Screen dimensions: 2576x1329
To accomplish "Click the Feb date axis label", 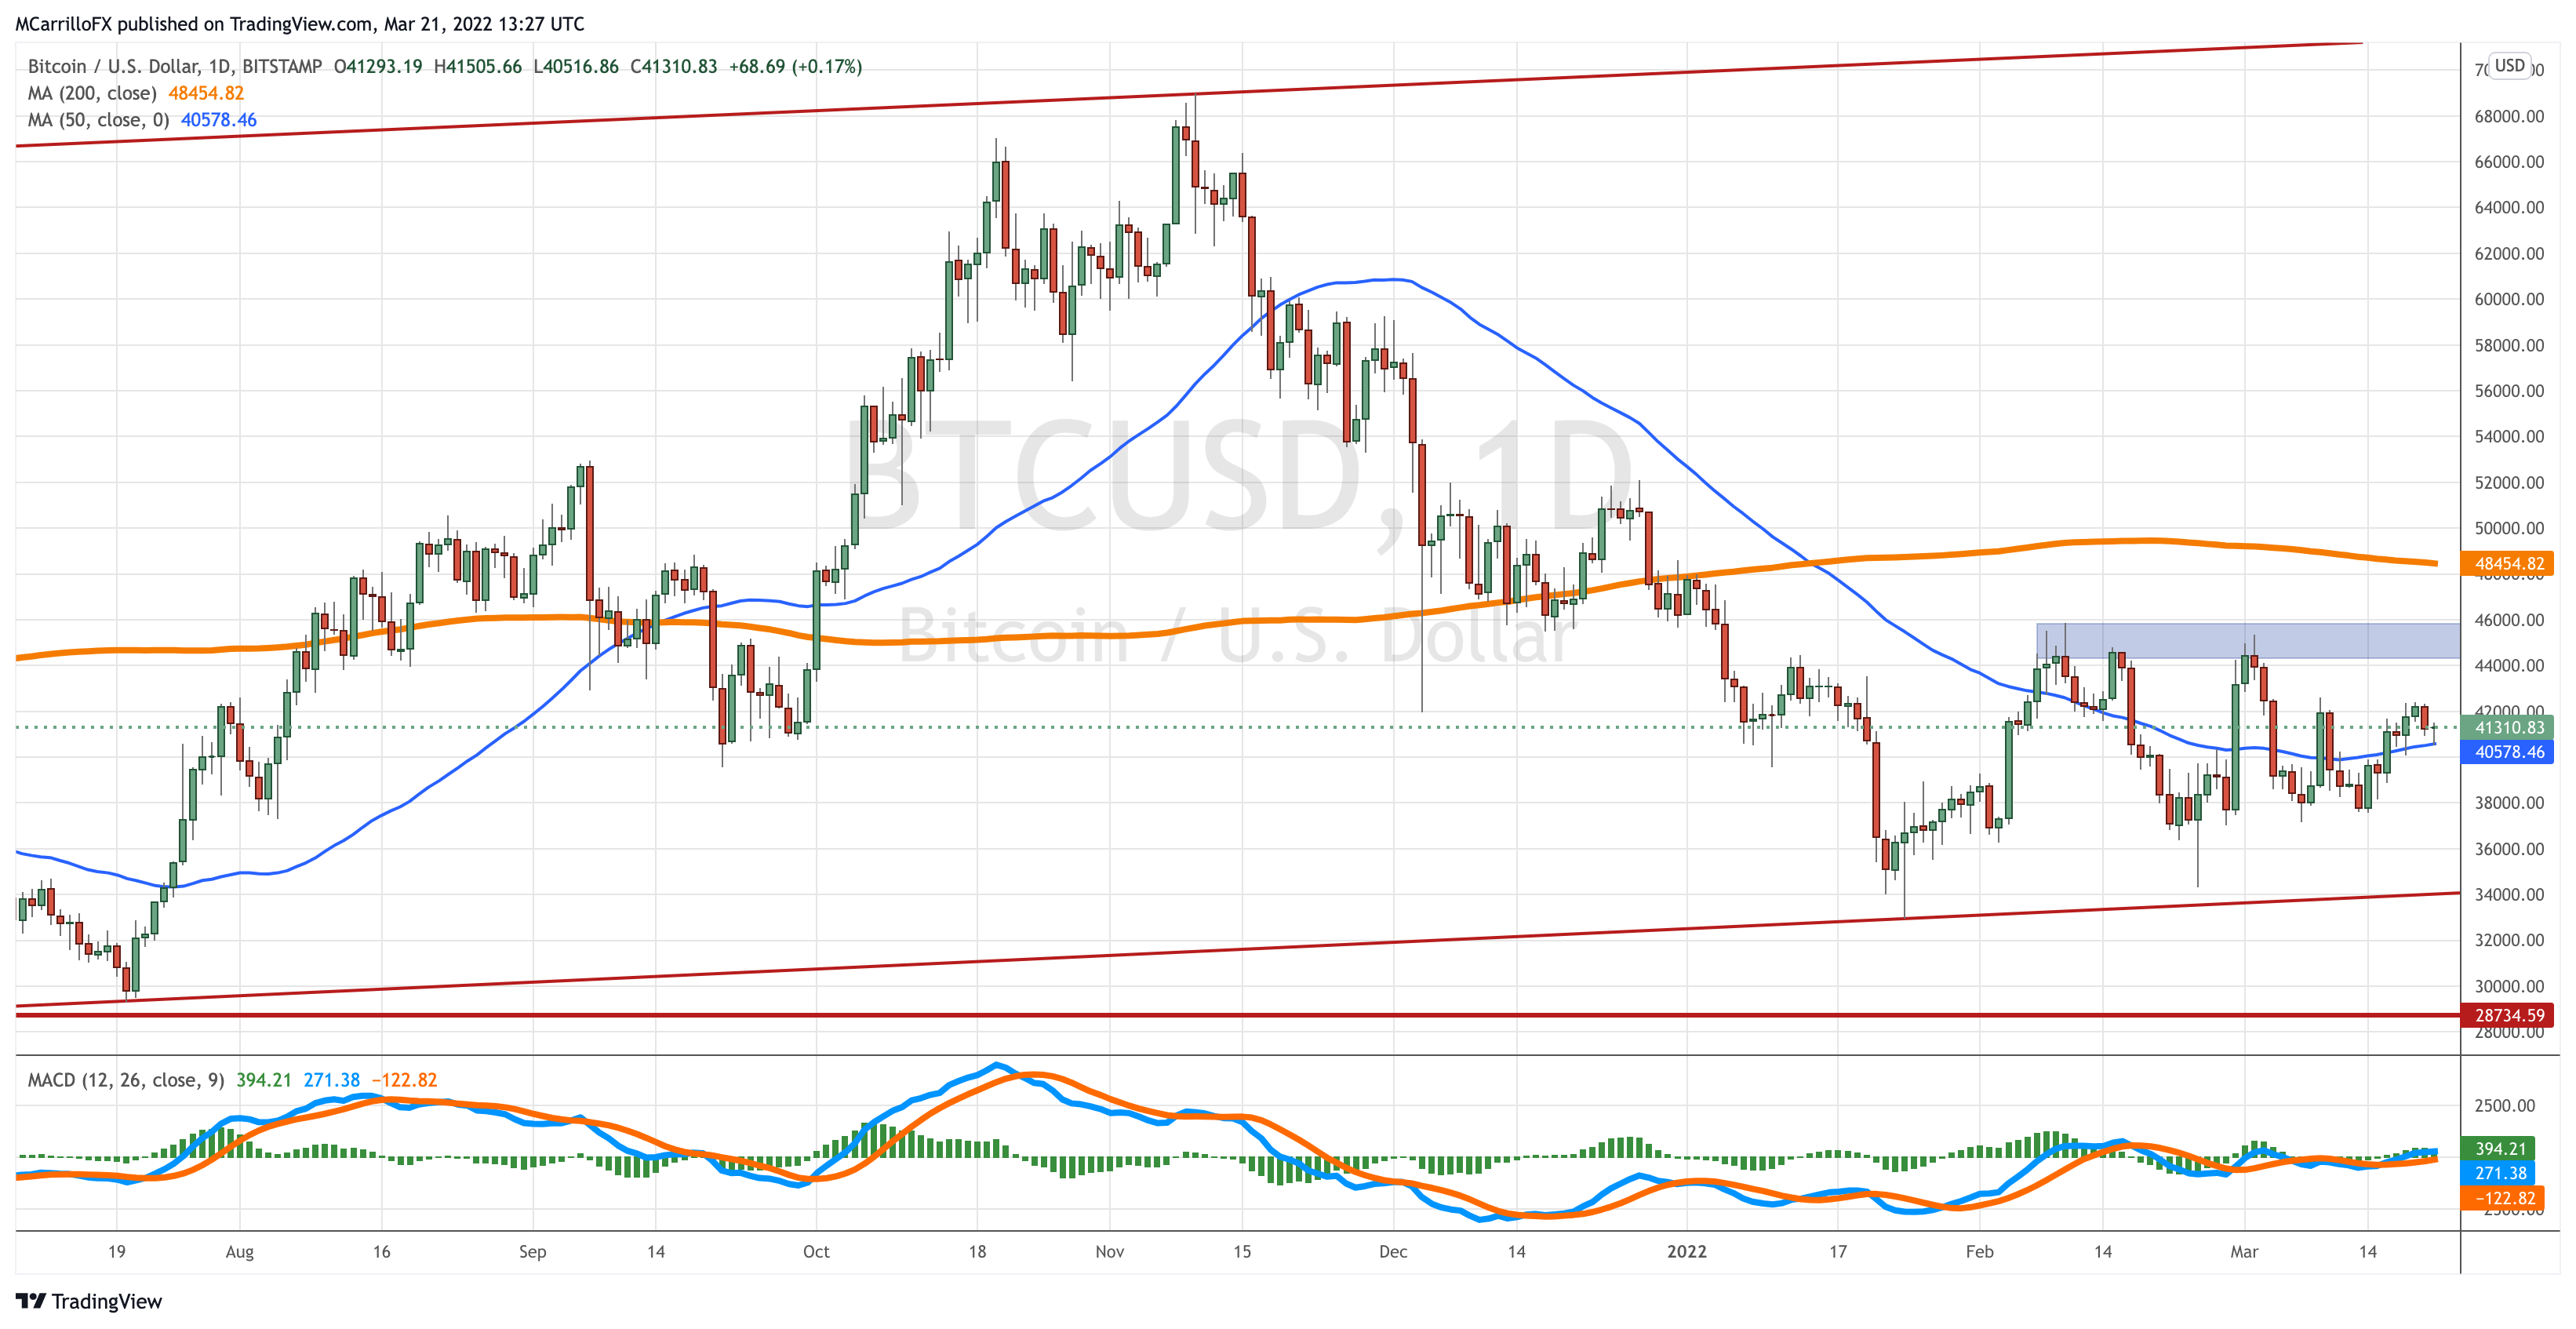I will [x=1979, y=1251].
